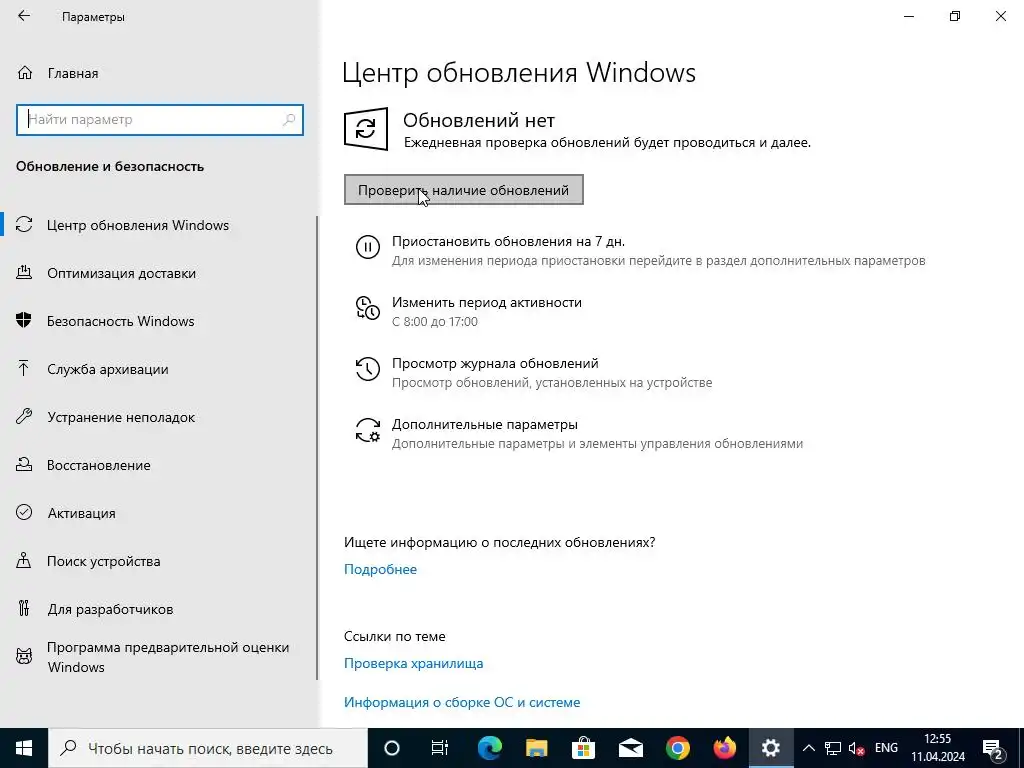Image resolution: width=1024 pixels, height=768 pixels.
Task: Click the Cortana circle icon
Action: 392,748
